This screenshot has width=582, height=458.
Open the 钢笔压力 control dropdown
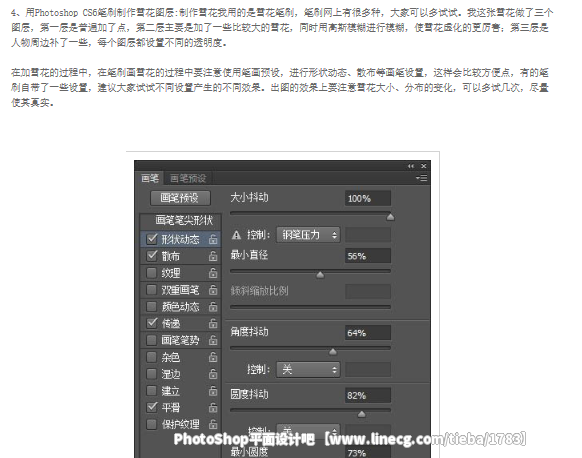[308, 235]
